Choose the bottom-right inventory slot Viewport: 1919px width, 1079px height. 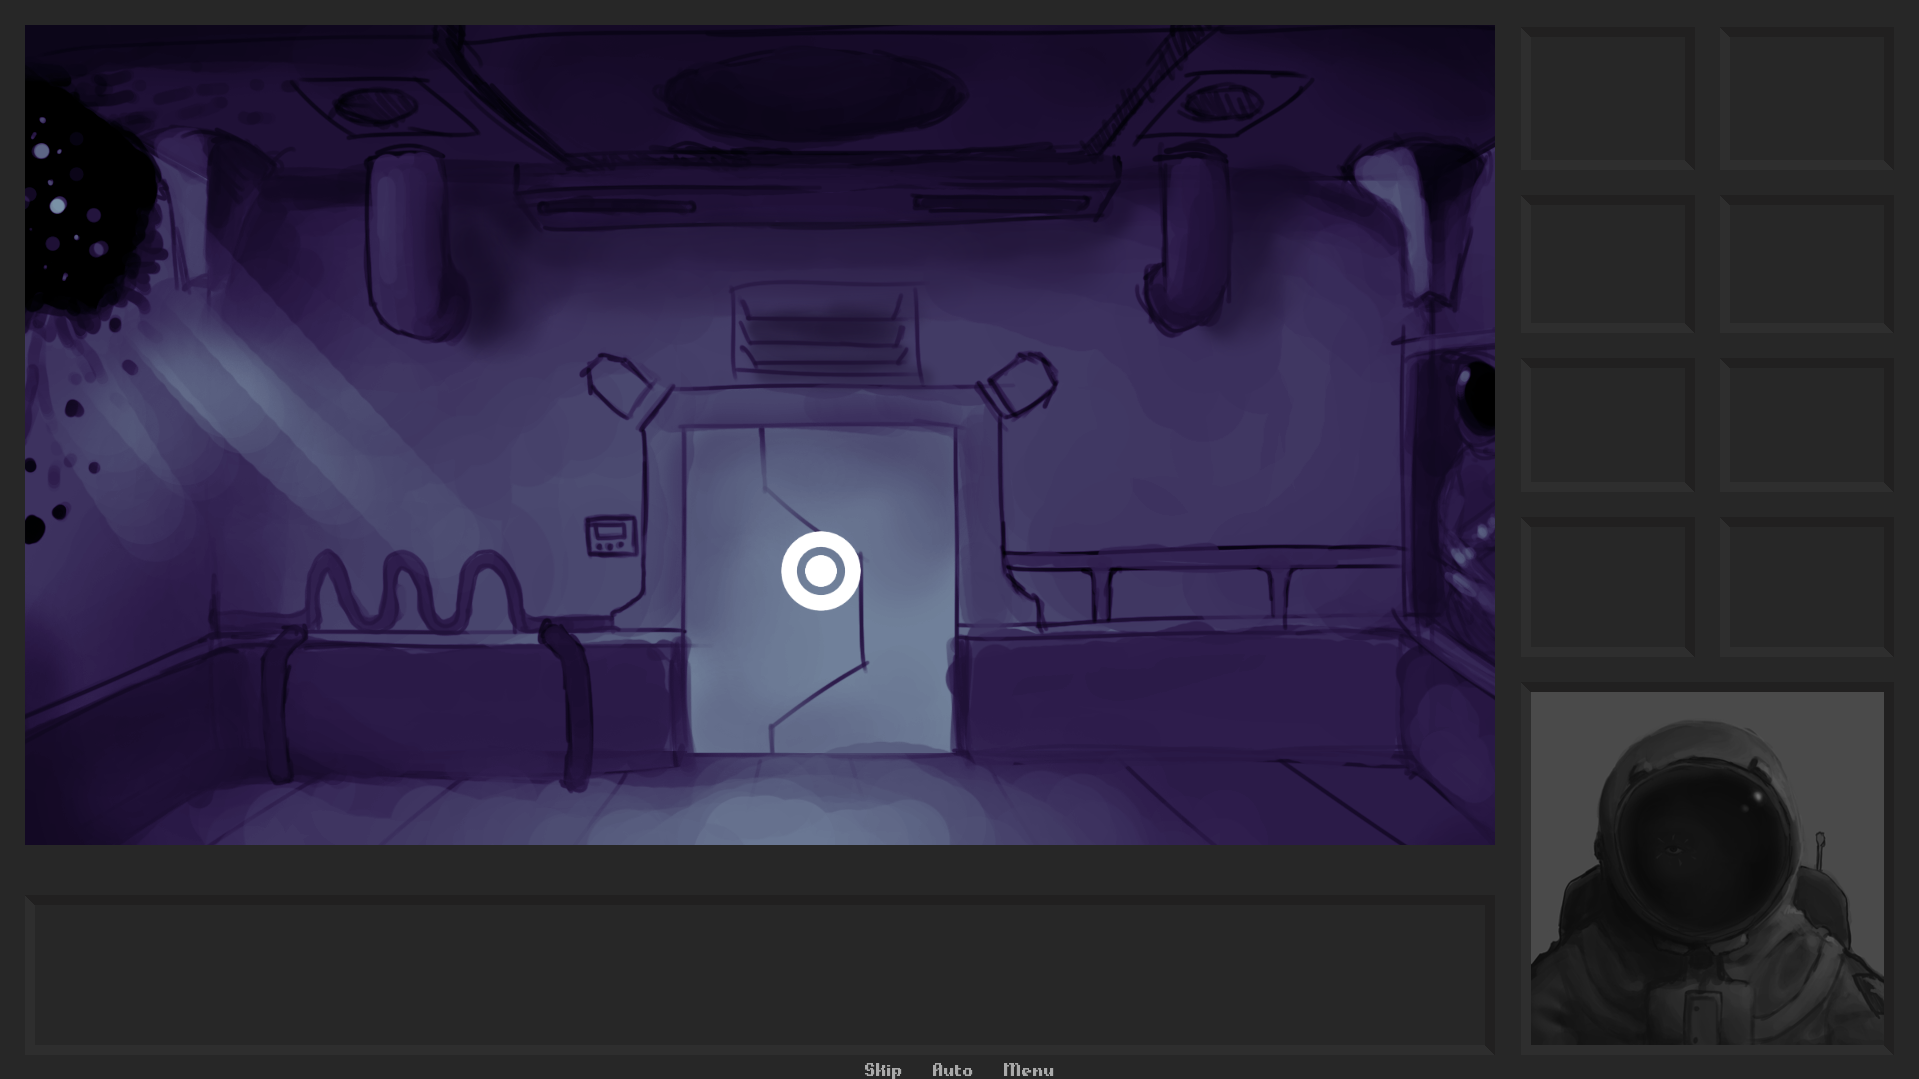[1806, 587]
